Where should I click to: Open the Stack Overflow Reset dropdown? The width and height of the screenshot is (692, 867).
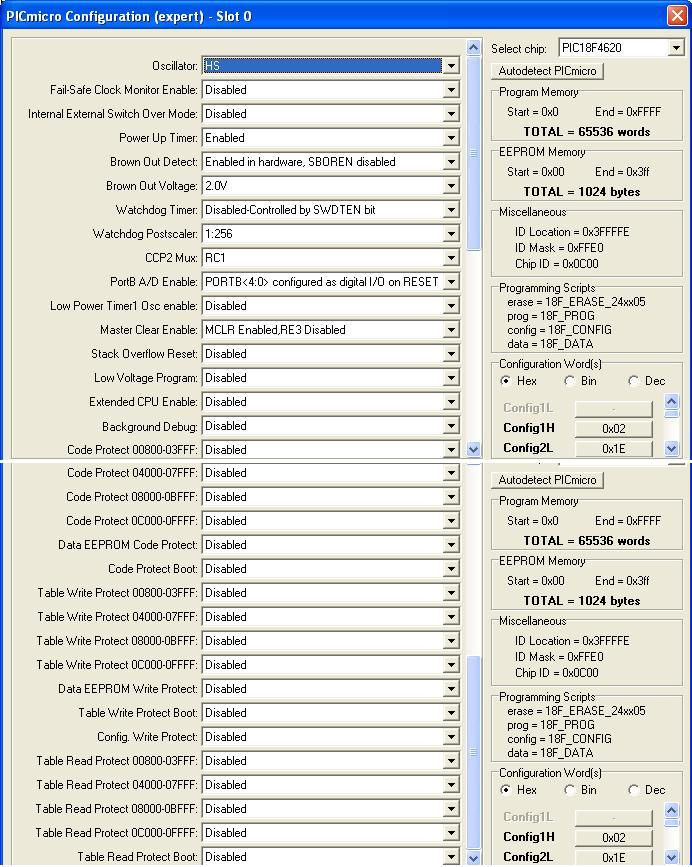click(x=331, y=354)
